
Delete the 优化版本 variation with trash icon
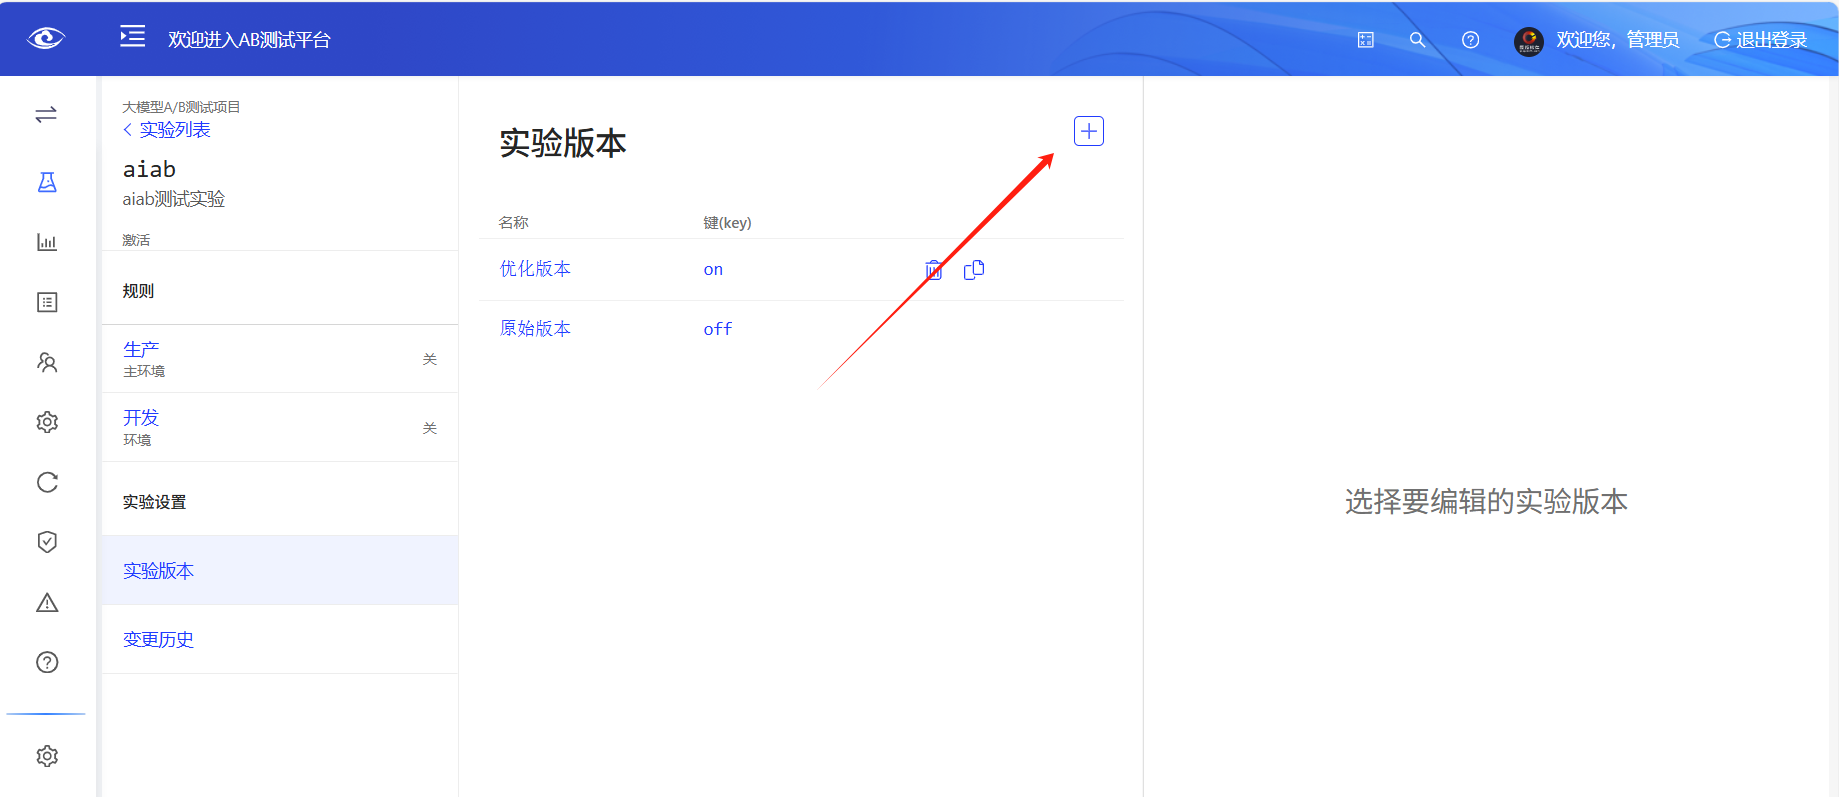tap(933, 270)
